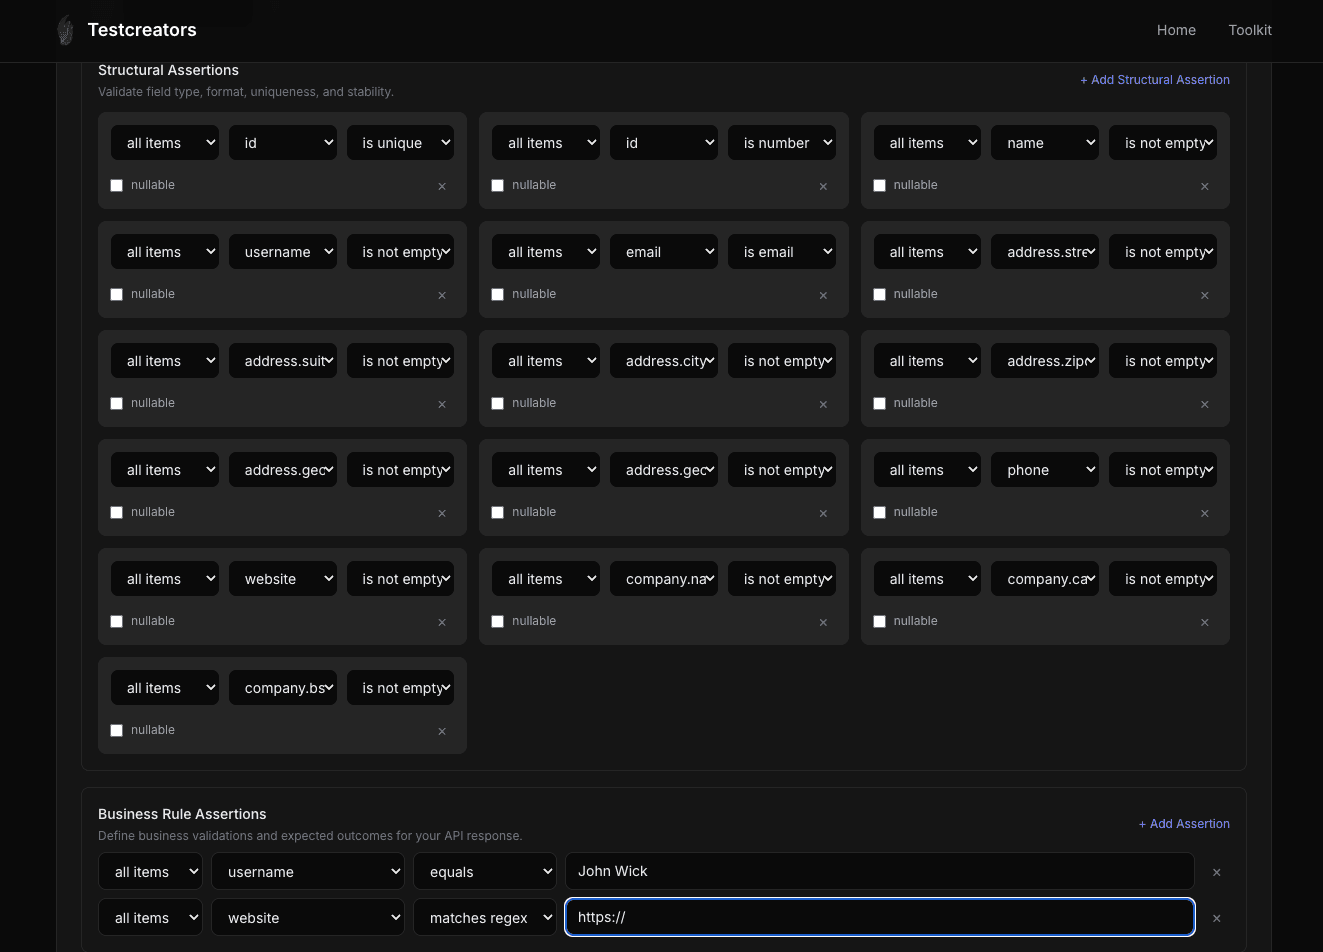Viewport: 1323px width, 952px height.
Task: Delete the 'website is not empty' structural card
Action: pos(442,622)
